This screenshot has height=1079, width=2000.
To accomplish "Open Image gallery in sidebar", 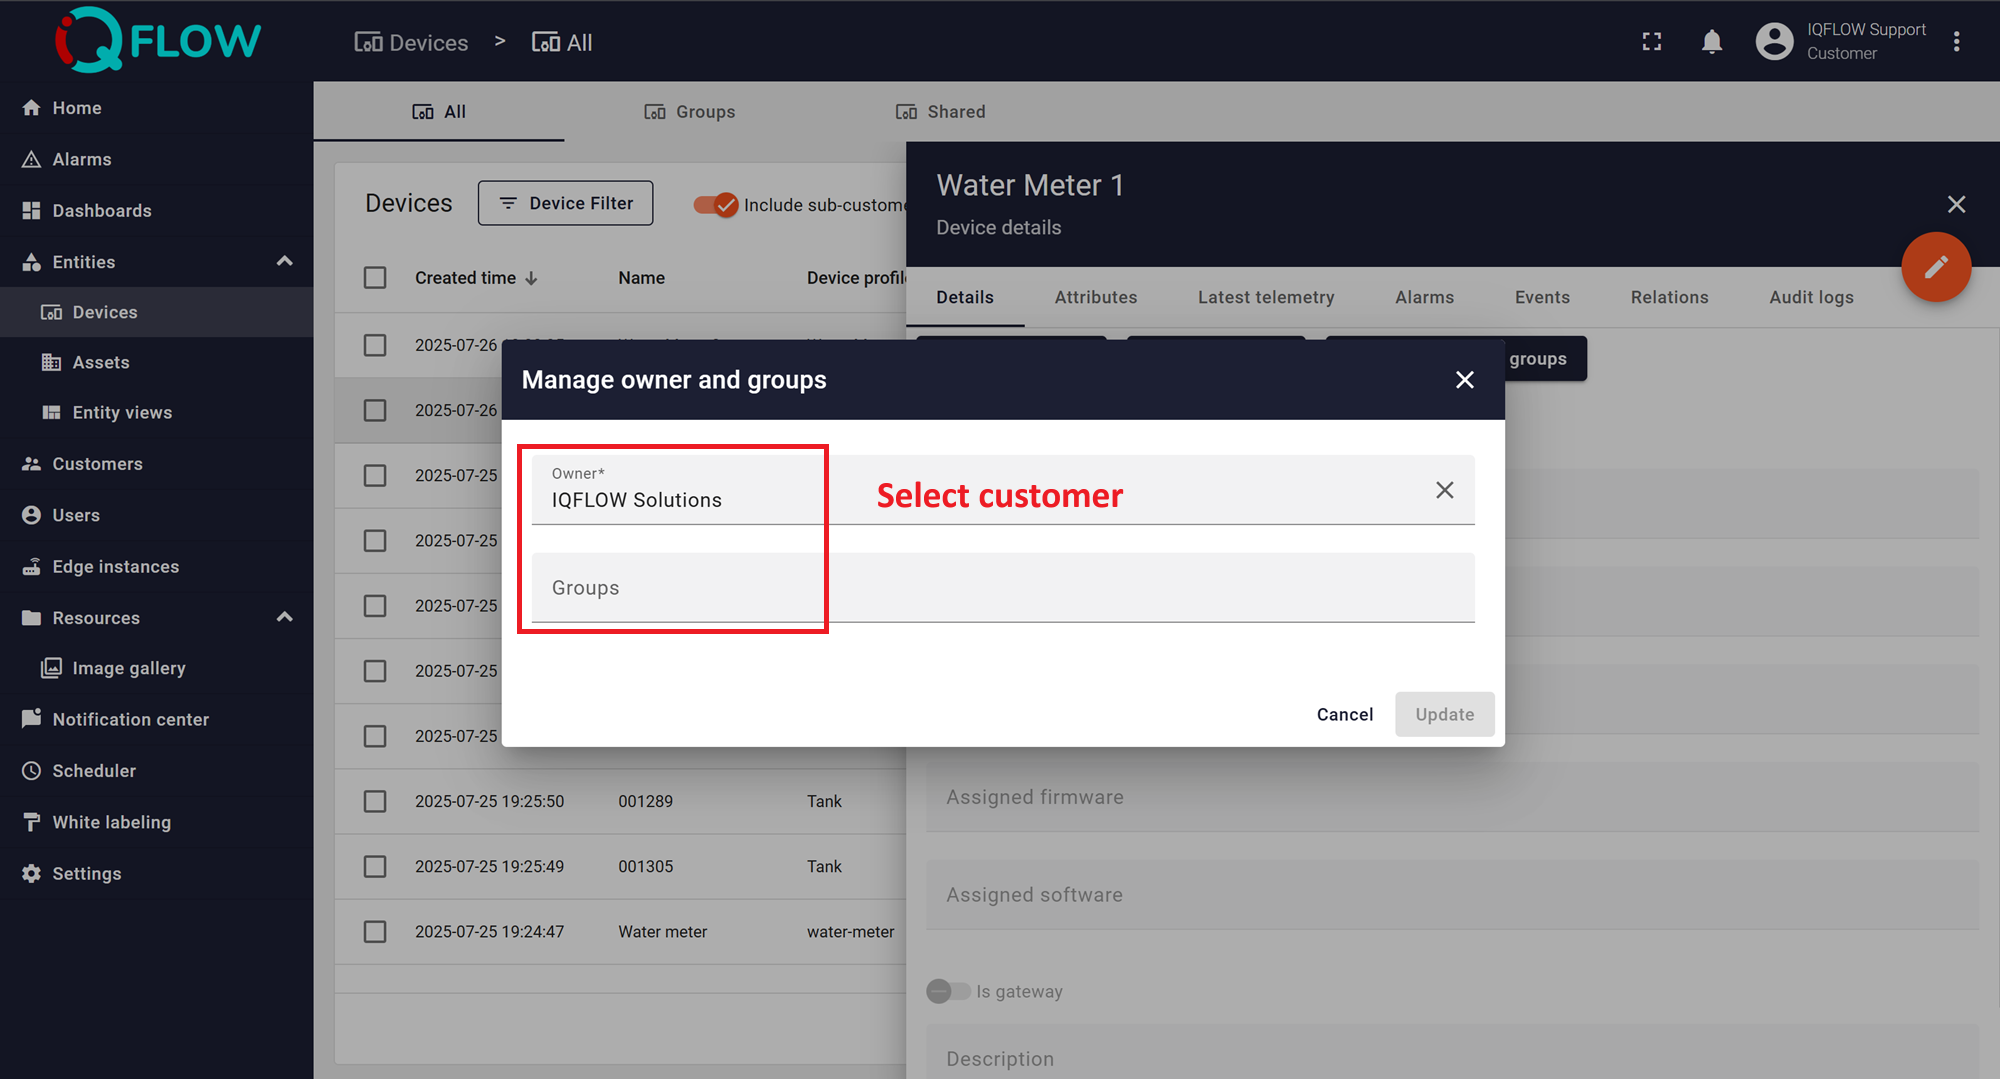I will (128, 668).
